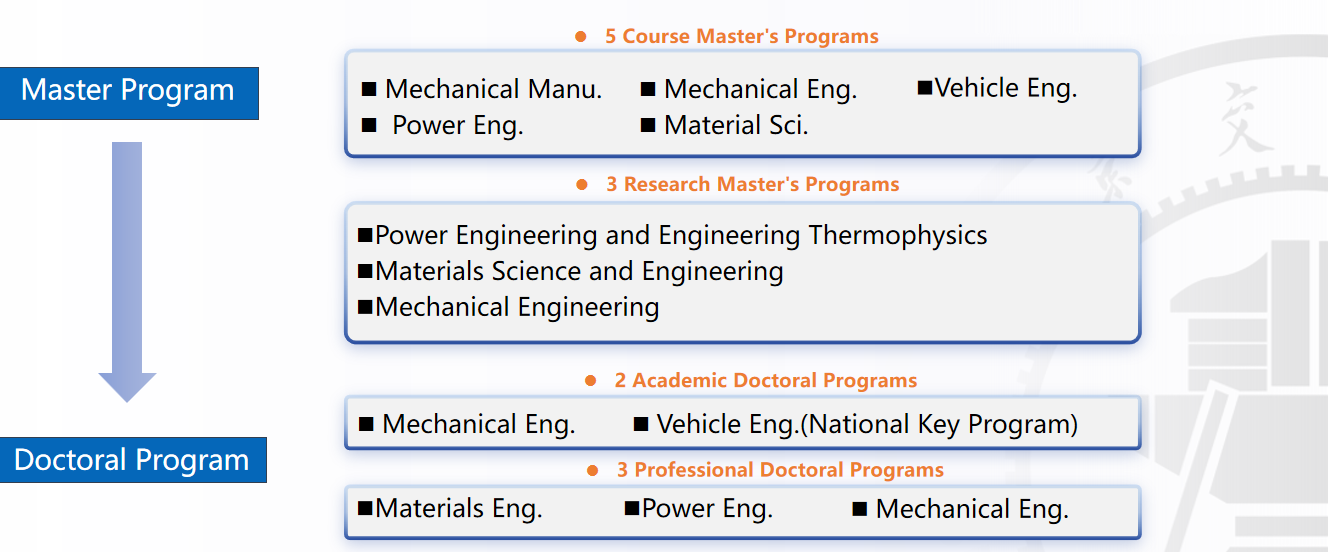This screenshot has width=1328, height=552.
Task: Click the blue Doctoral Program box
Action: 132,460
